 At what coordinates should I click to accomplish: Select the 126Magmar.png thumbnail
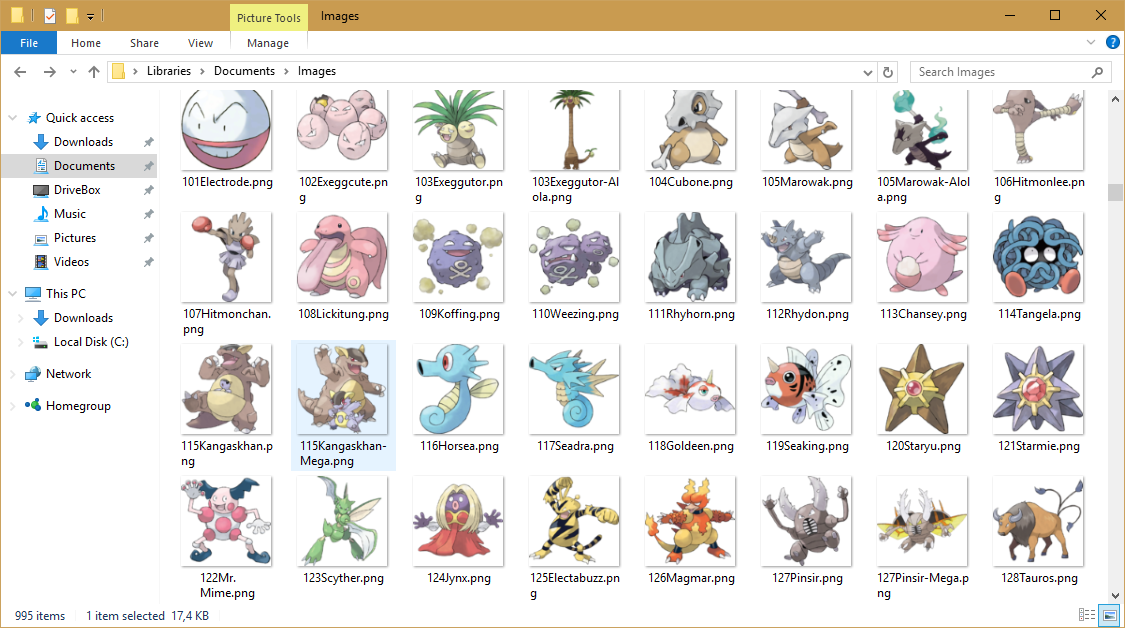coord(690,521)
